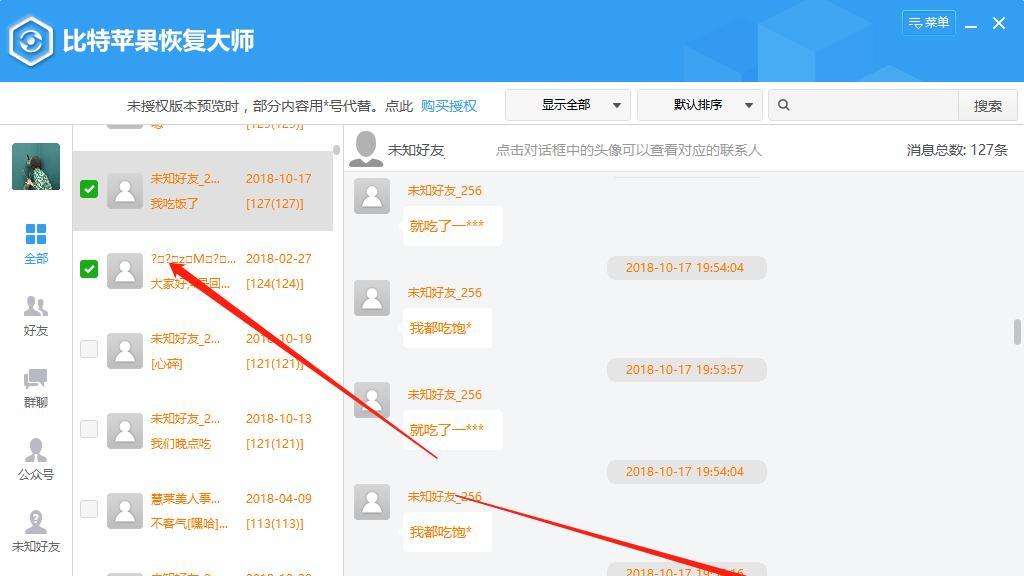Click sender avatar beside first 就吃了一*** message
Image resolution: width=1024 pixels, height=576 pixels.
372,196
